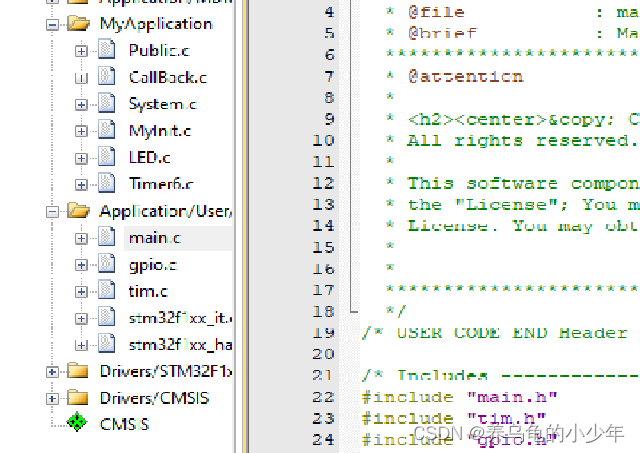This screenshot has width=640, height=453.
Task: Select the CMSIS component label
Action: 124,424
